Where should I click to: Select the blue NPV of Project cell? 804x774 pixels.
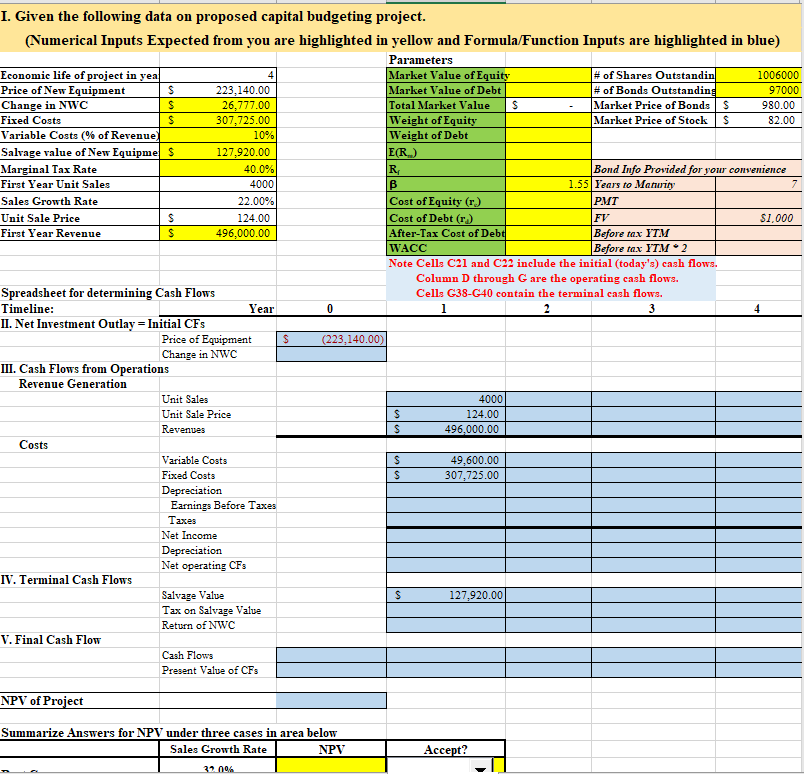(331, 701)
